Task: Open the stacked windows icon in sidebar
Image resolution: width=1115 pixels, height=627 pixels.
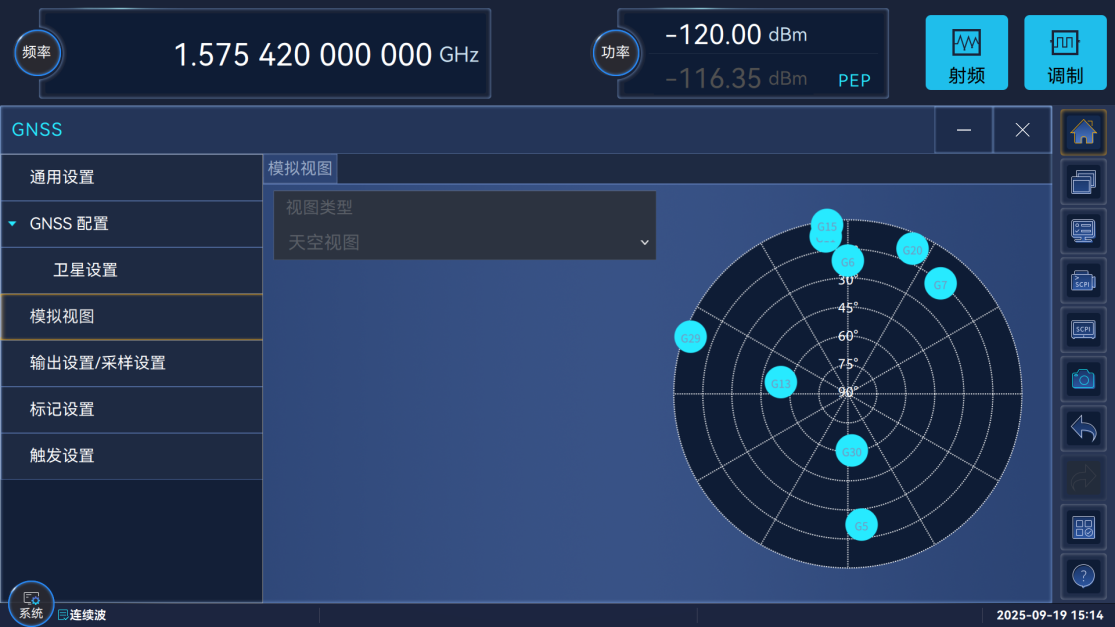Action: (x=1083, y=182)
